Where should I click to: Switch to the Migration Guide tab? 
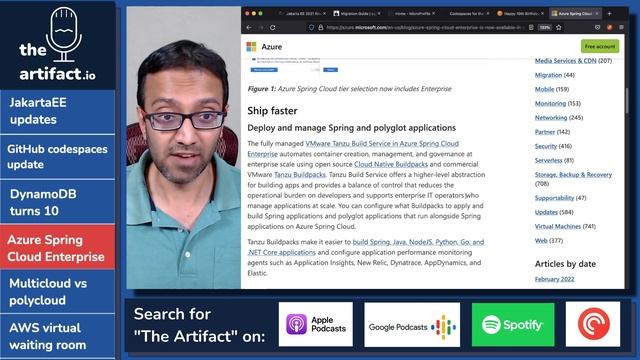click(357, 13)
